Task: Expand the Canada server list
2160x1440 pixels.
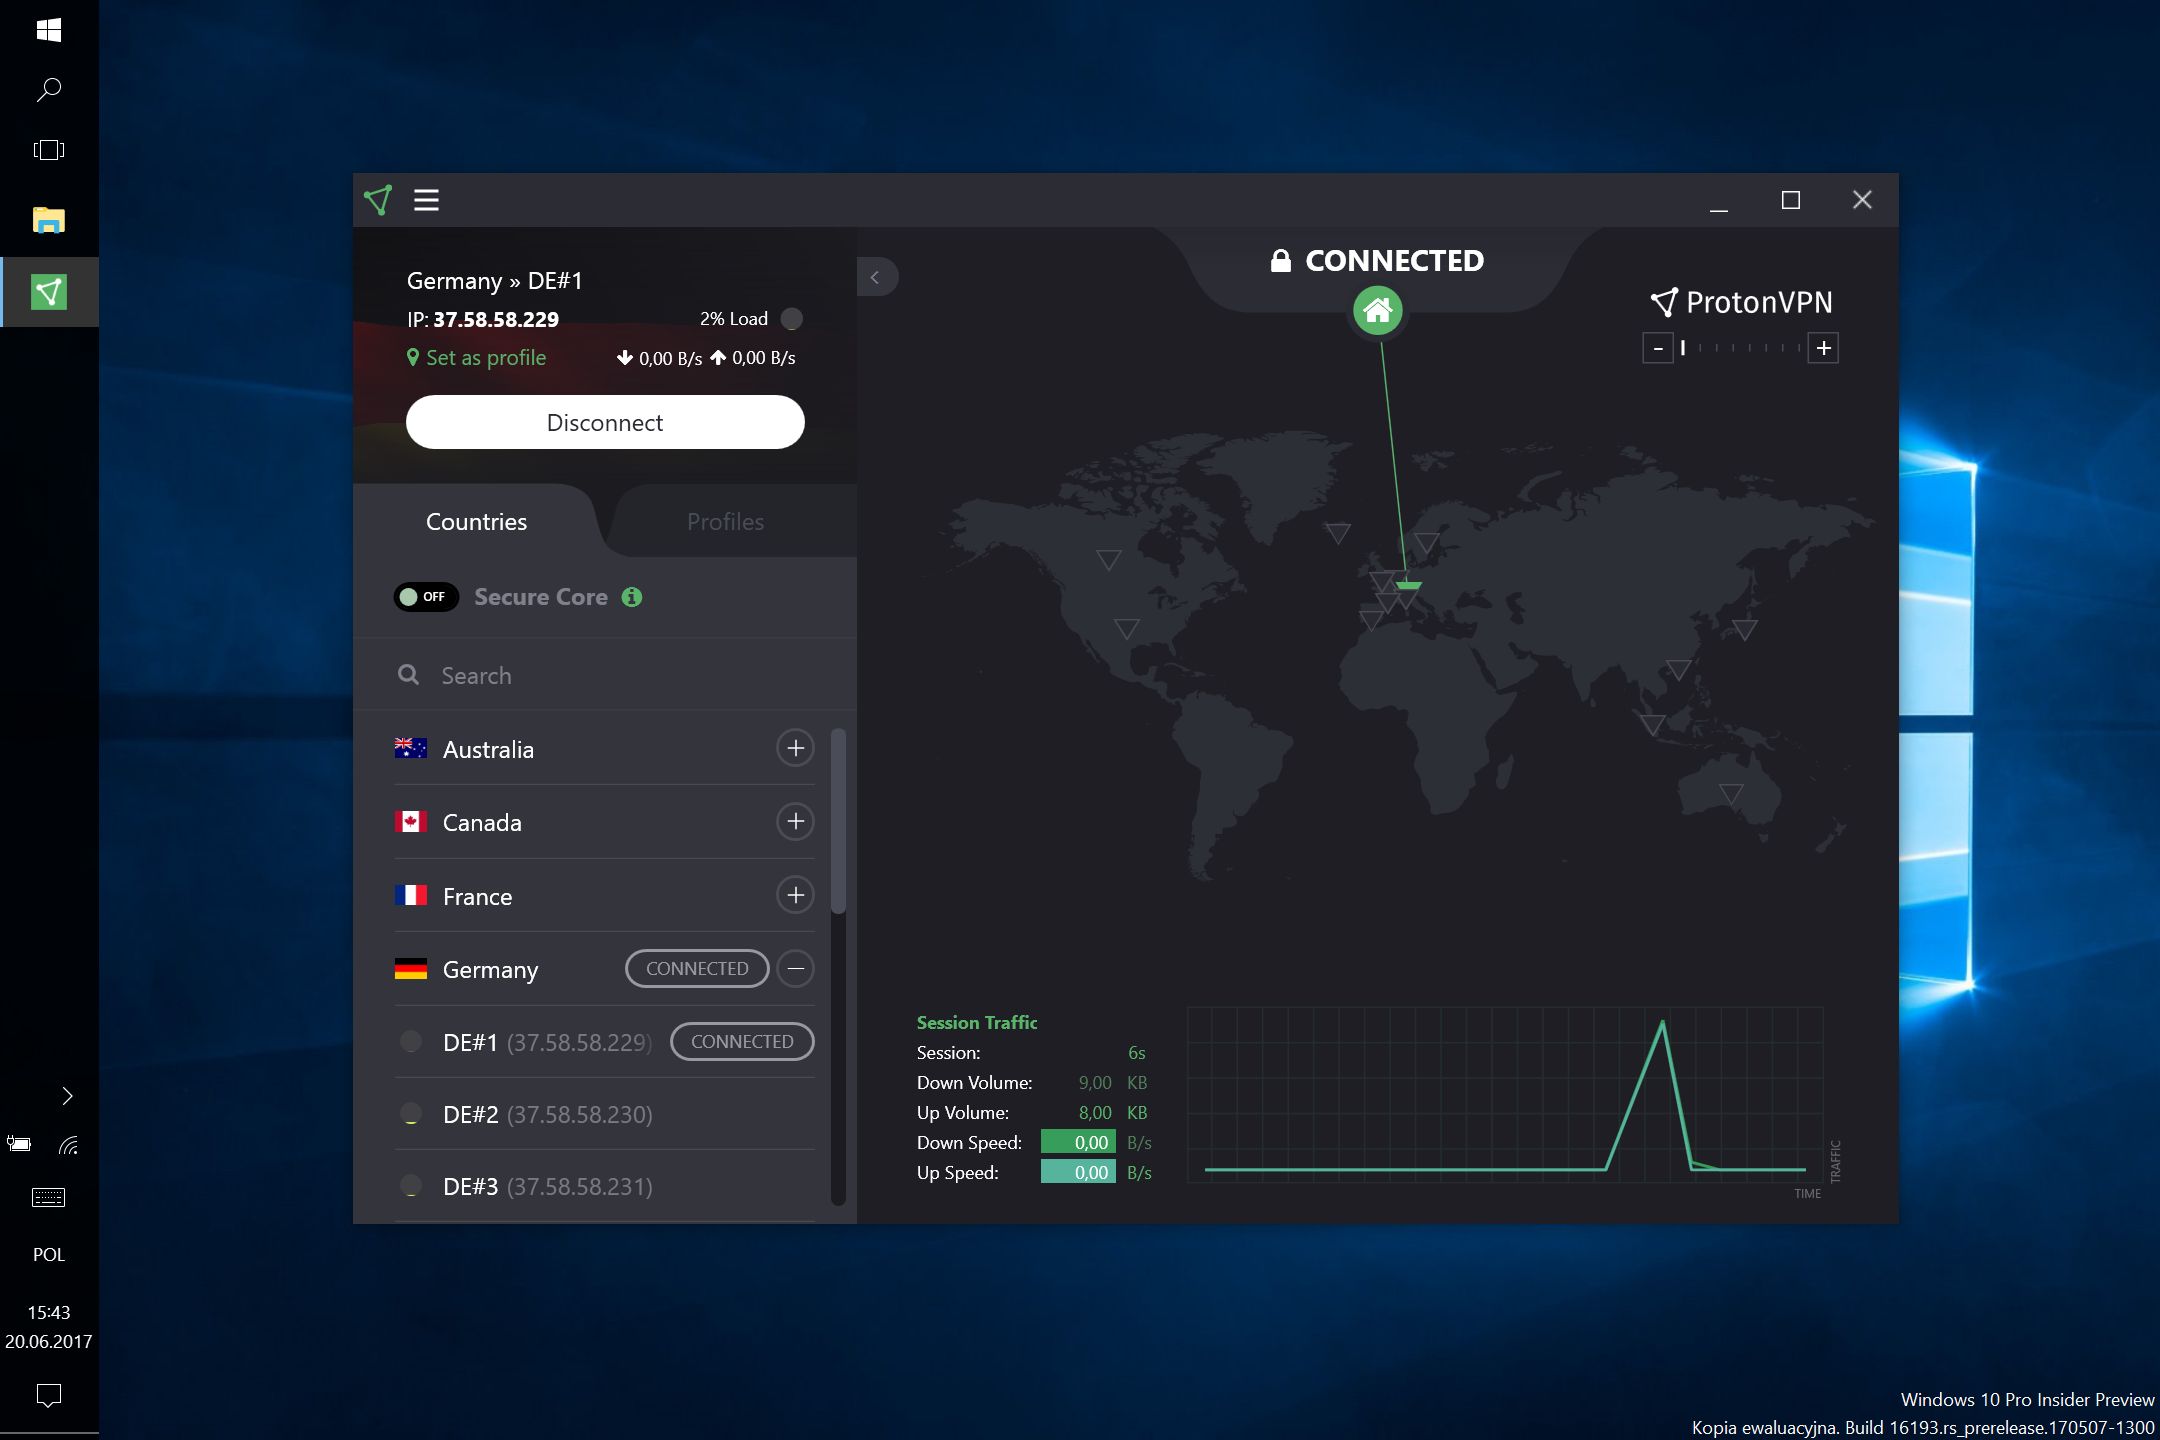Action: (795, 822)
